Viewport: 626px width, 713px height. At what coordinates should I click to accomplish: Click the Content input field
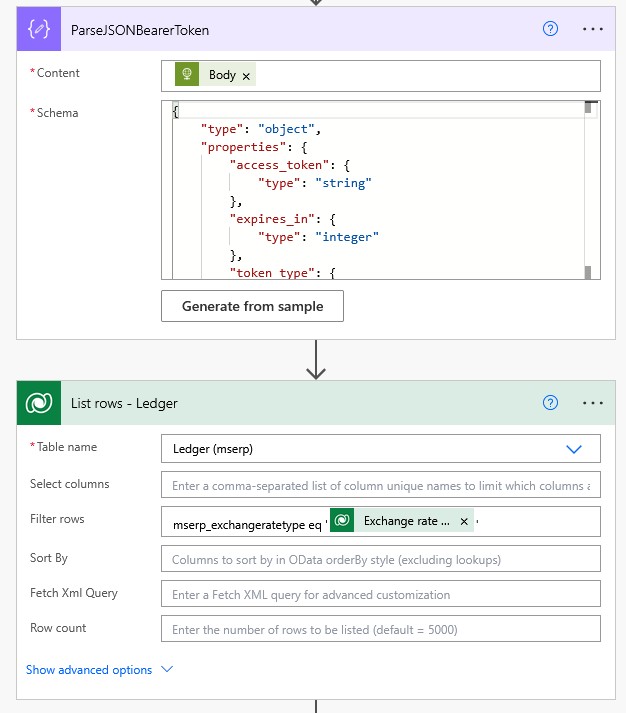coord(381,76)
